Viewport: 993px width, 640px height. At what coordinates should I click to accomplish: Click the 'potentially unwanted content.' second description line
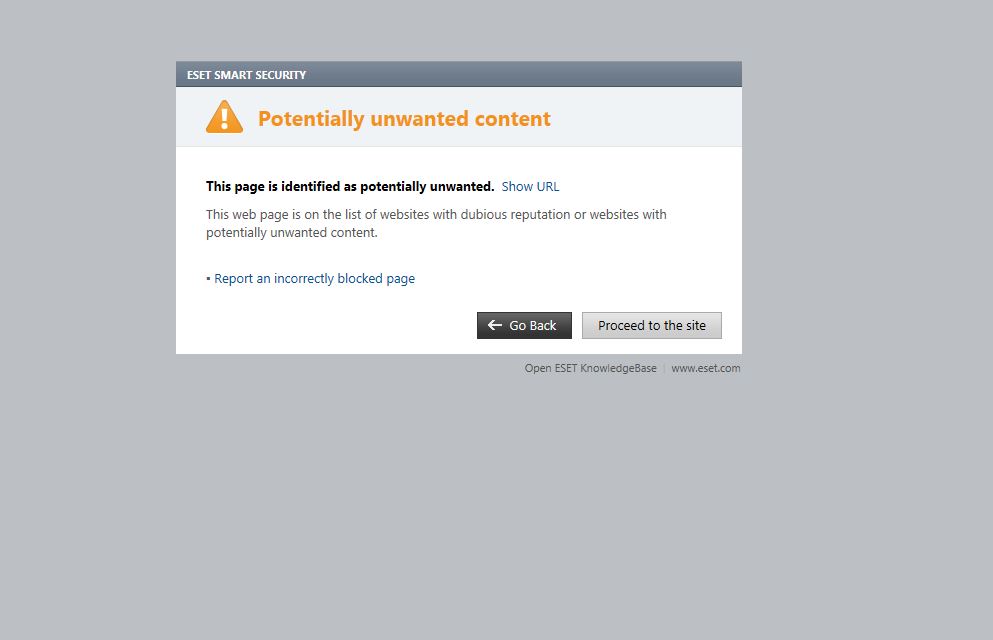click(x=291, y=233)
